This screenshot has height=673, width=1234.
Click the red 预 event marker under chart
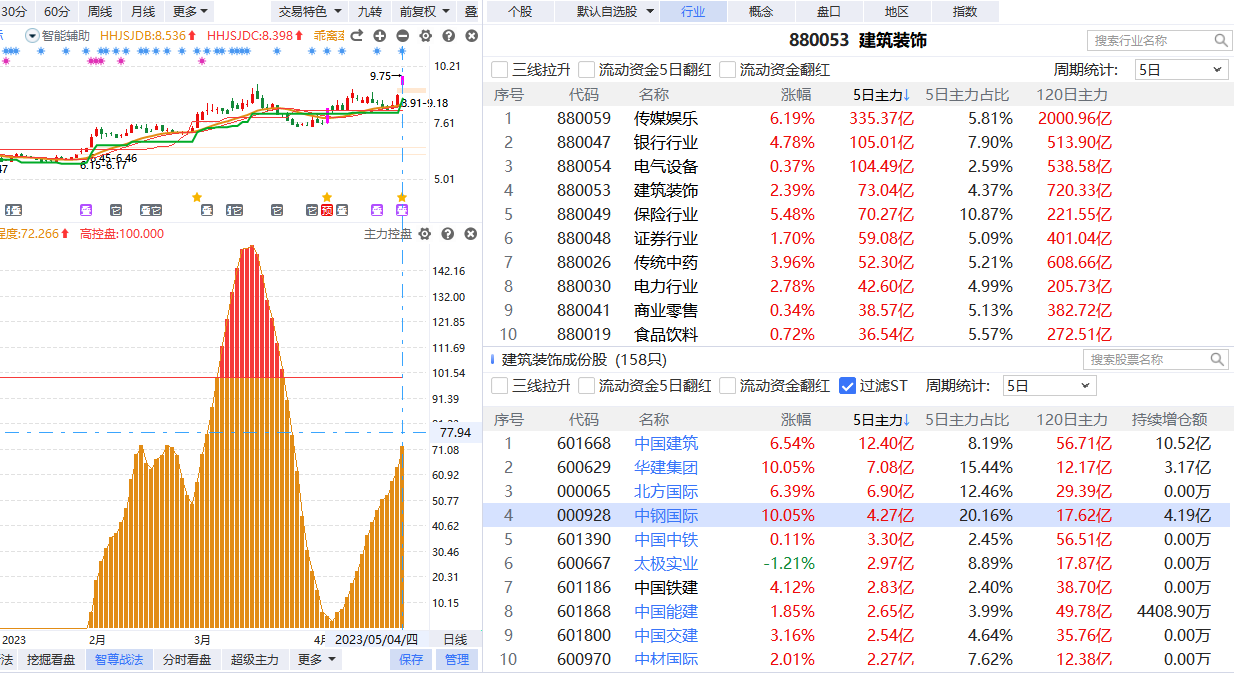327,210
